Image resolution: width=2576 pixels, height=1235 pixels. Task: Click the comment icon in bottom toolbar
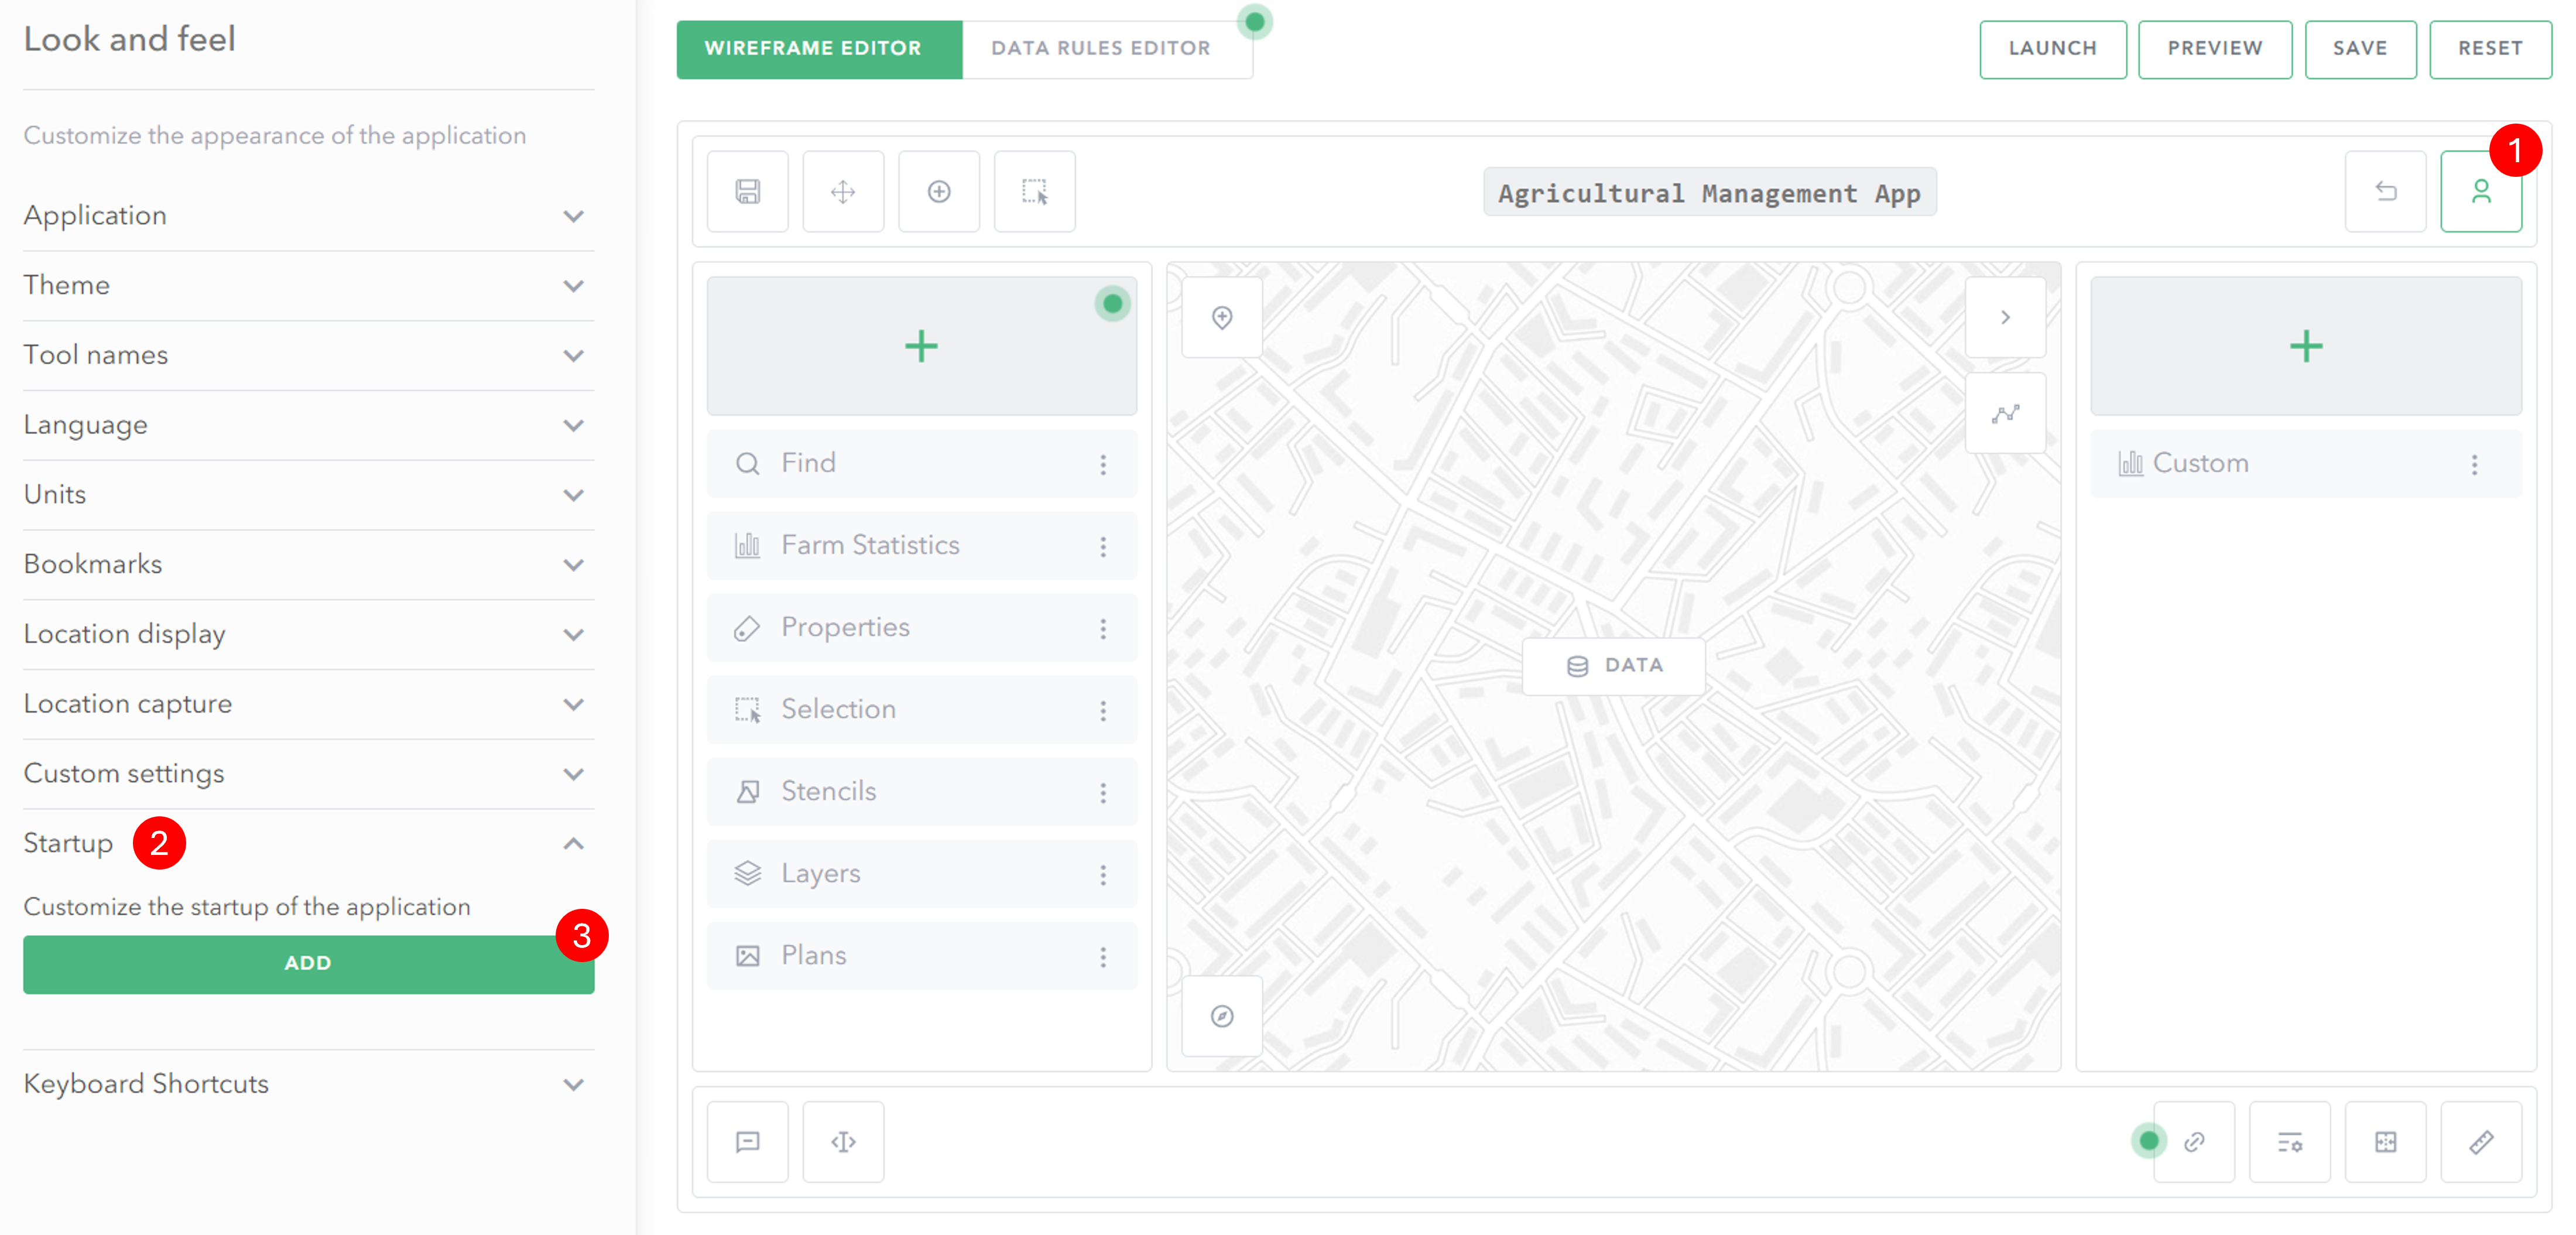pyautogui.click(x=747, y=1142)
